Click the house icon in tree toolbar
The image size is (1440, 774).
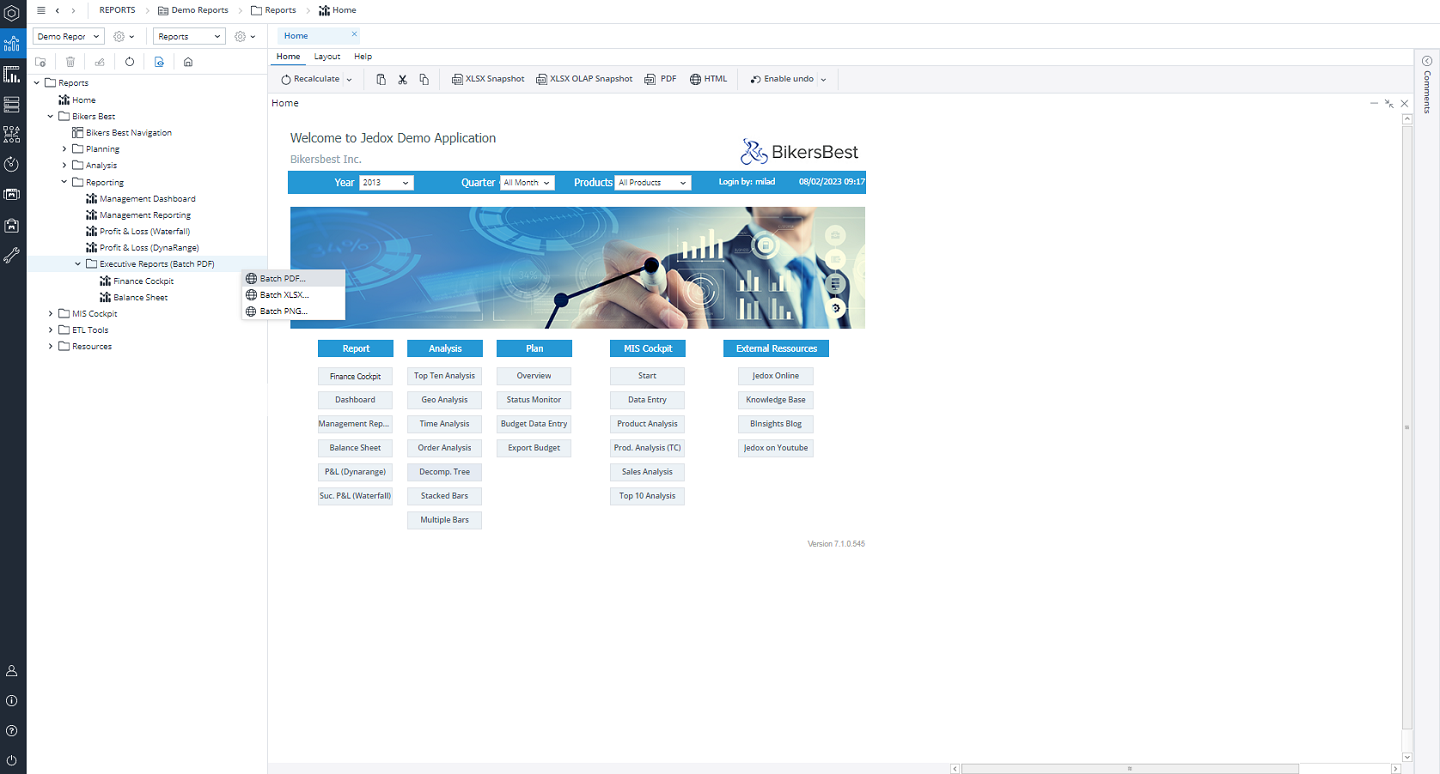pos(188,62)
